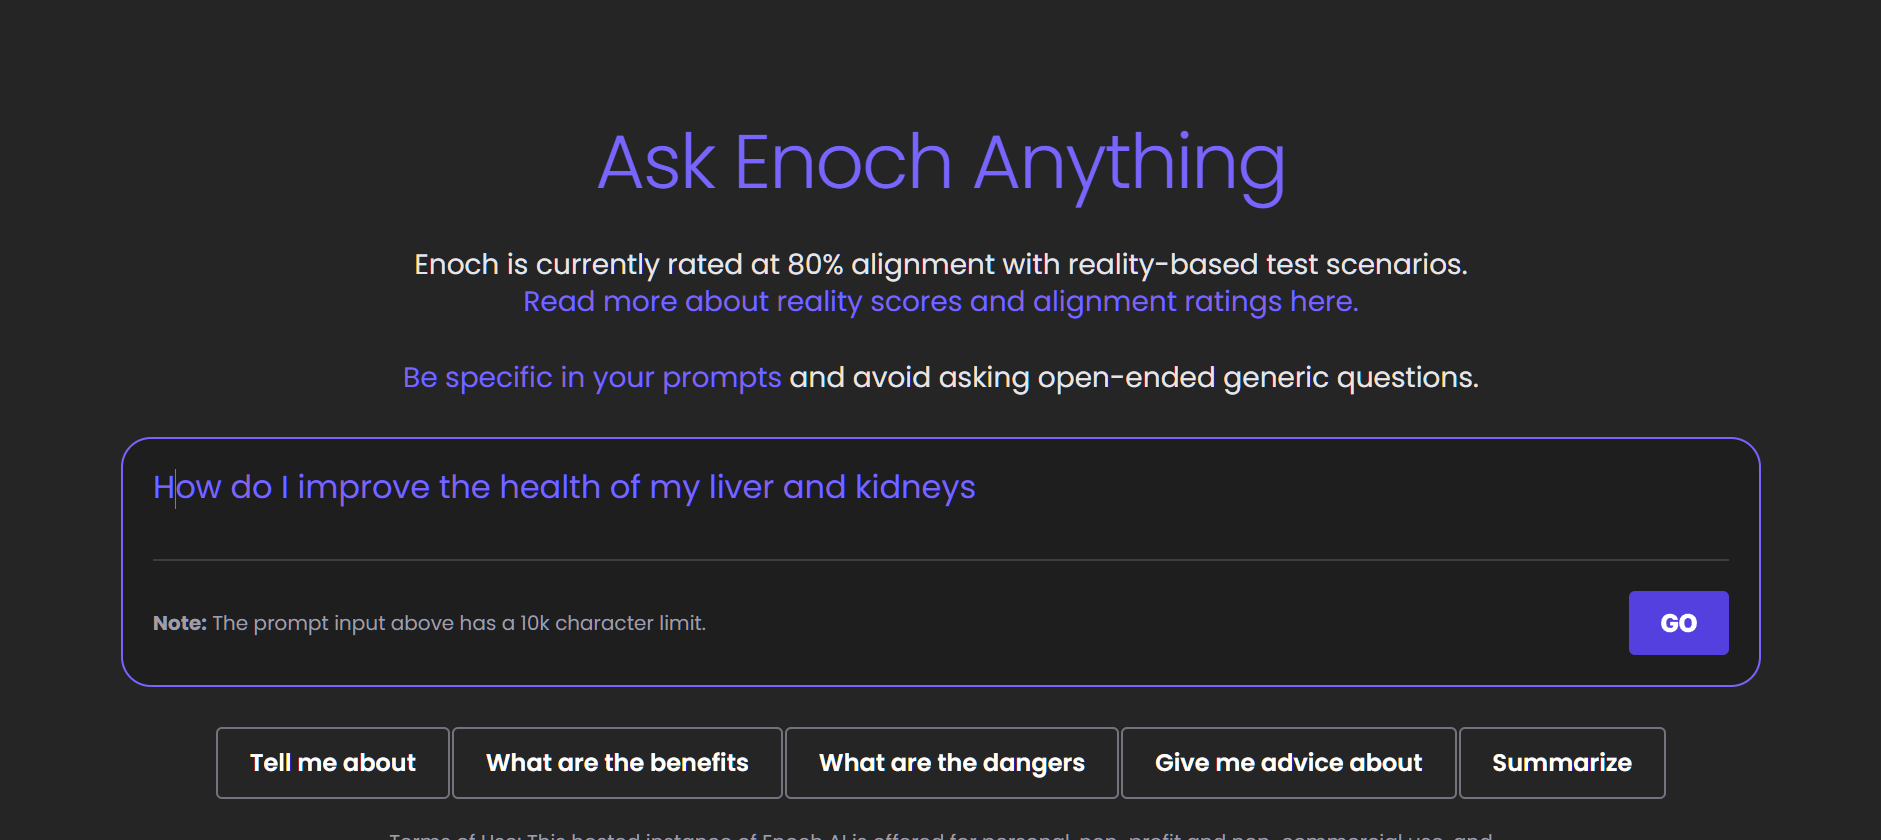Viewport: 1881px width, 840px height.
Task: Select the "Tell me about" prompt starter
Action: (x=333, y=763)
